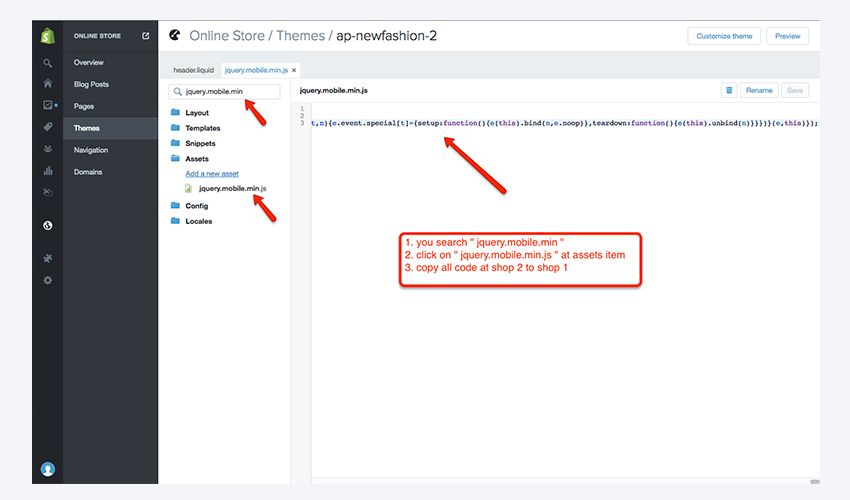Image resolution: width=850 pixels, height=500 pixels.
Task: Click the jquery.mobile.min.js file title above editor
Action: 333,91
